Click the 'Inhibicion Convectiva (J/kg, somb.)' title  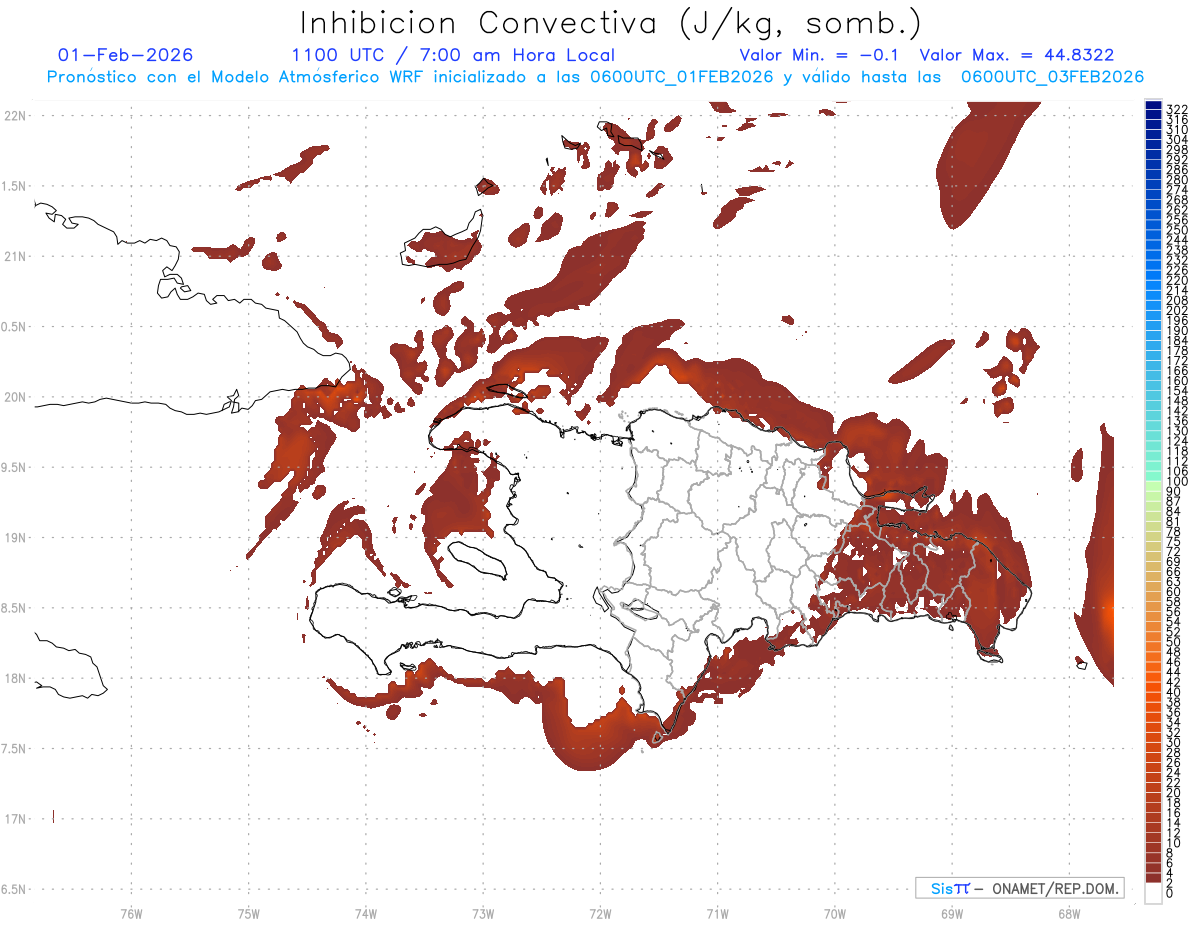tap(611, 23)
